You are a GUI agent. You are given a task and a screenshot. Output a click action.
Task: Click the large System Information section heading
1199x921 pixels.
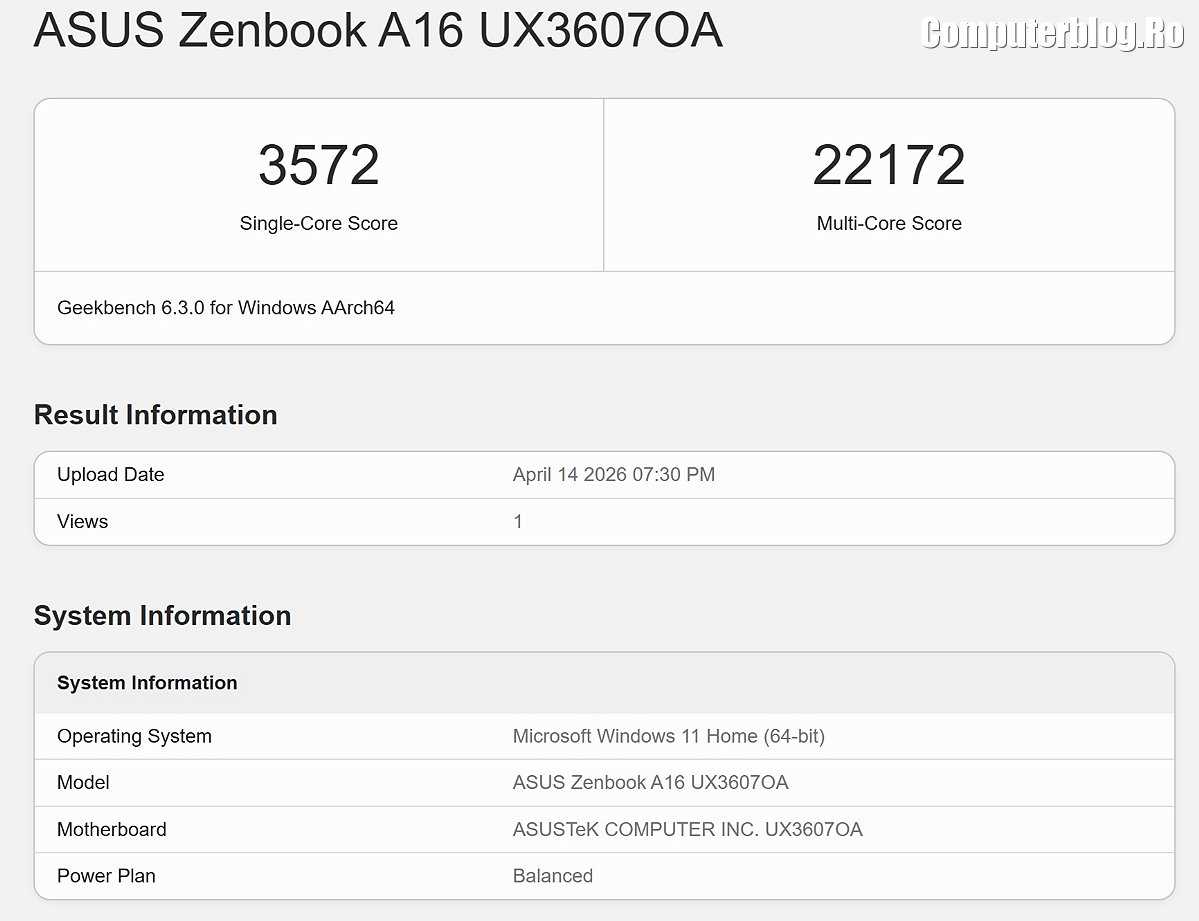162,616
